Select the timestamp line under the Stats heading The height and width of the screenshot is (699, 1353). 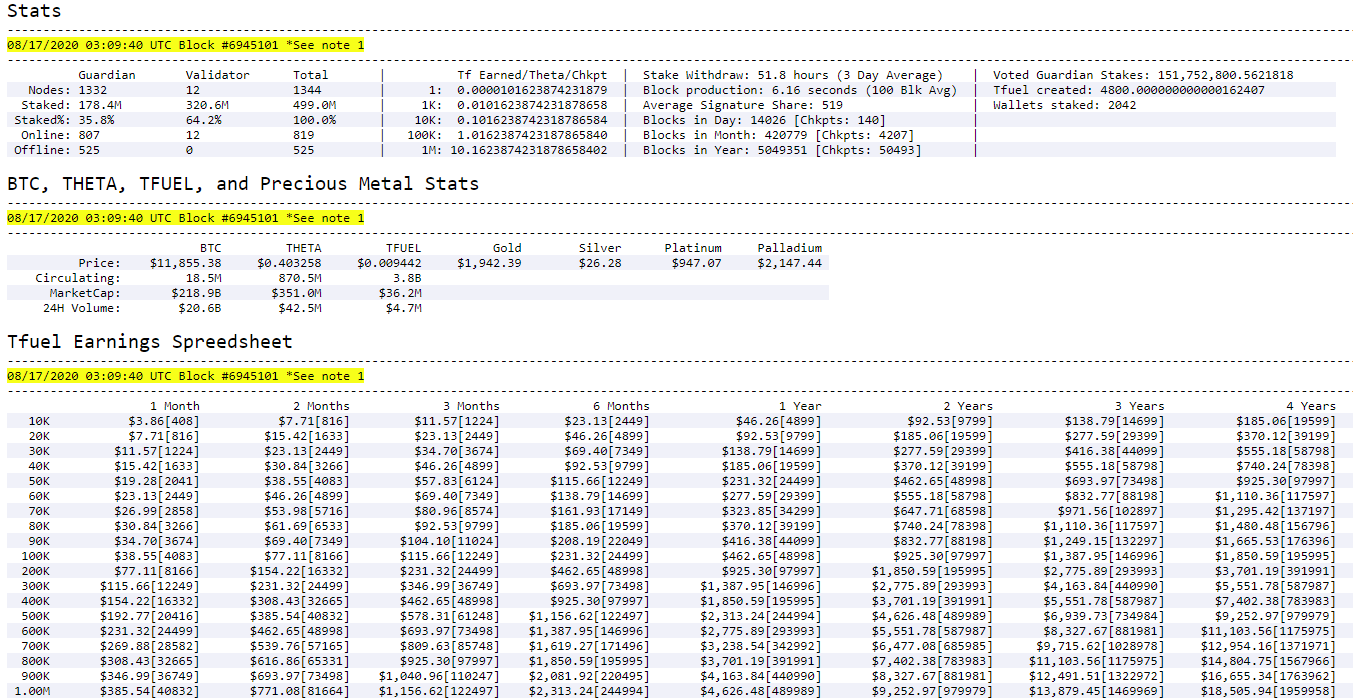[x=186, y=45]
